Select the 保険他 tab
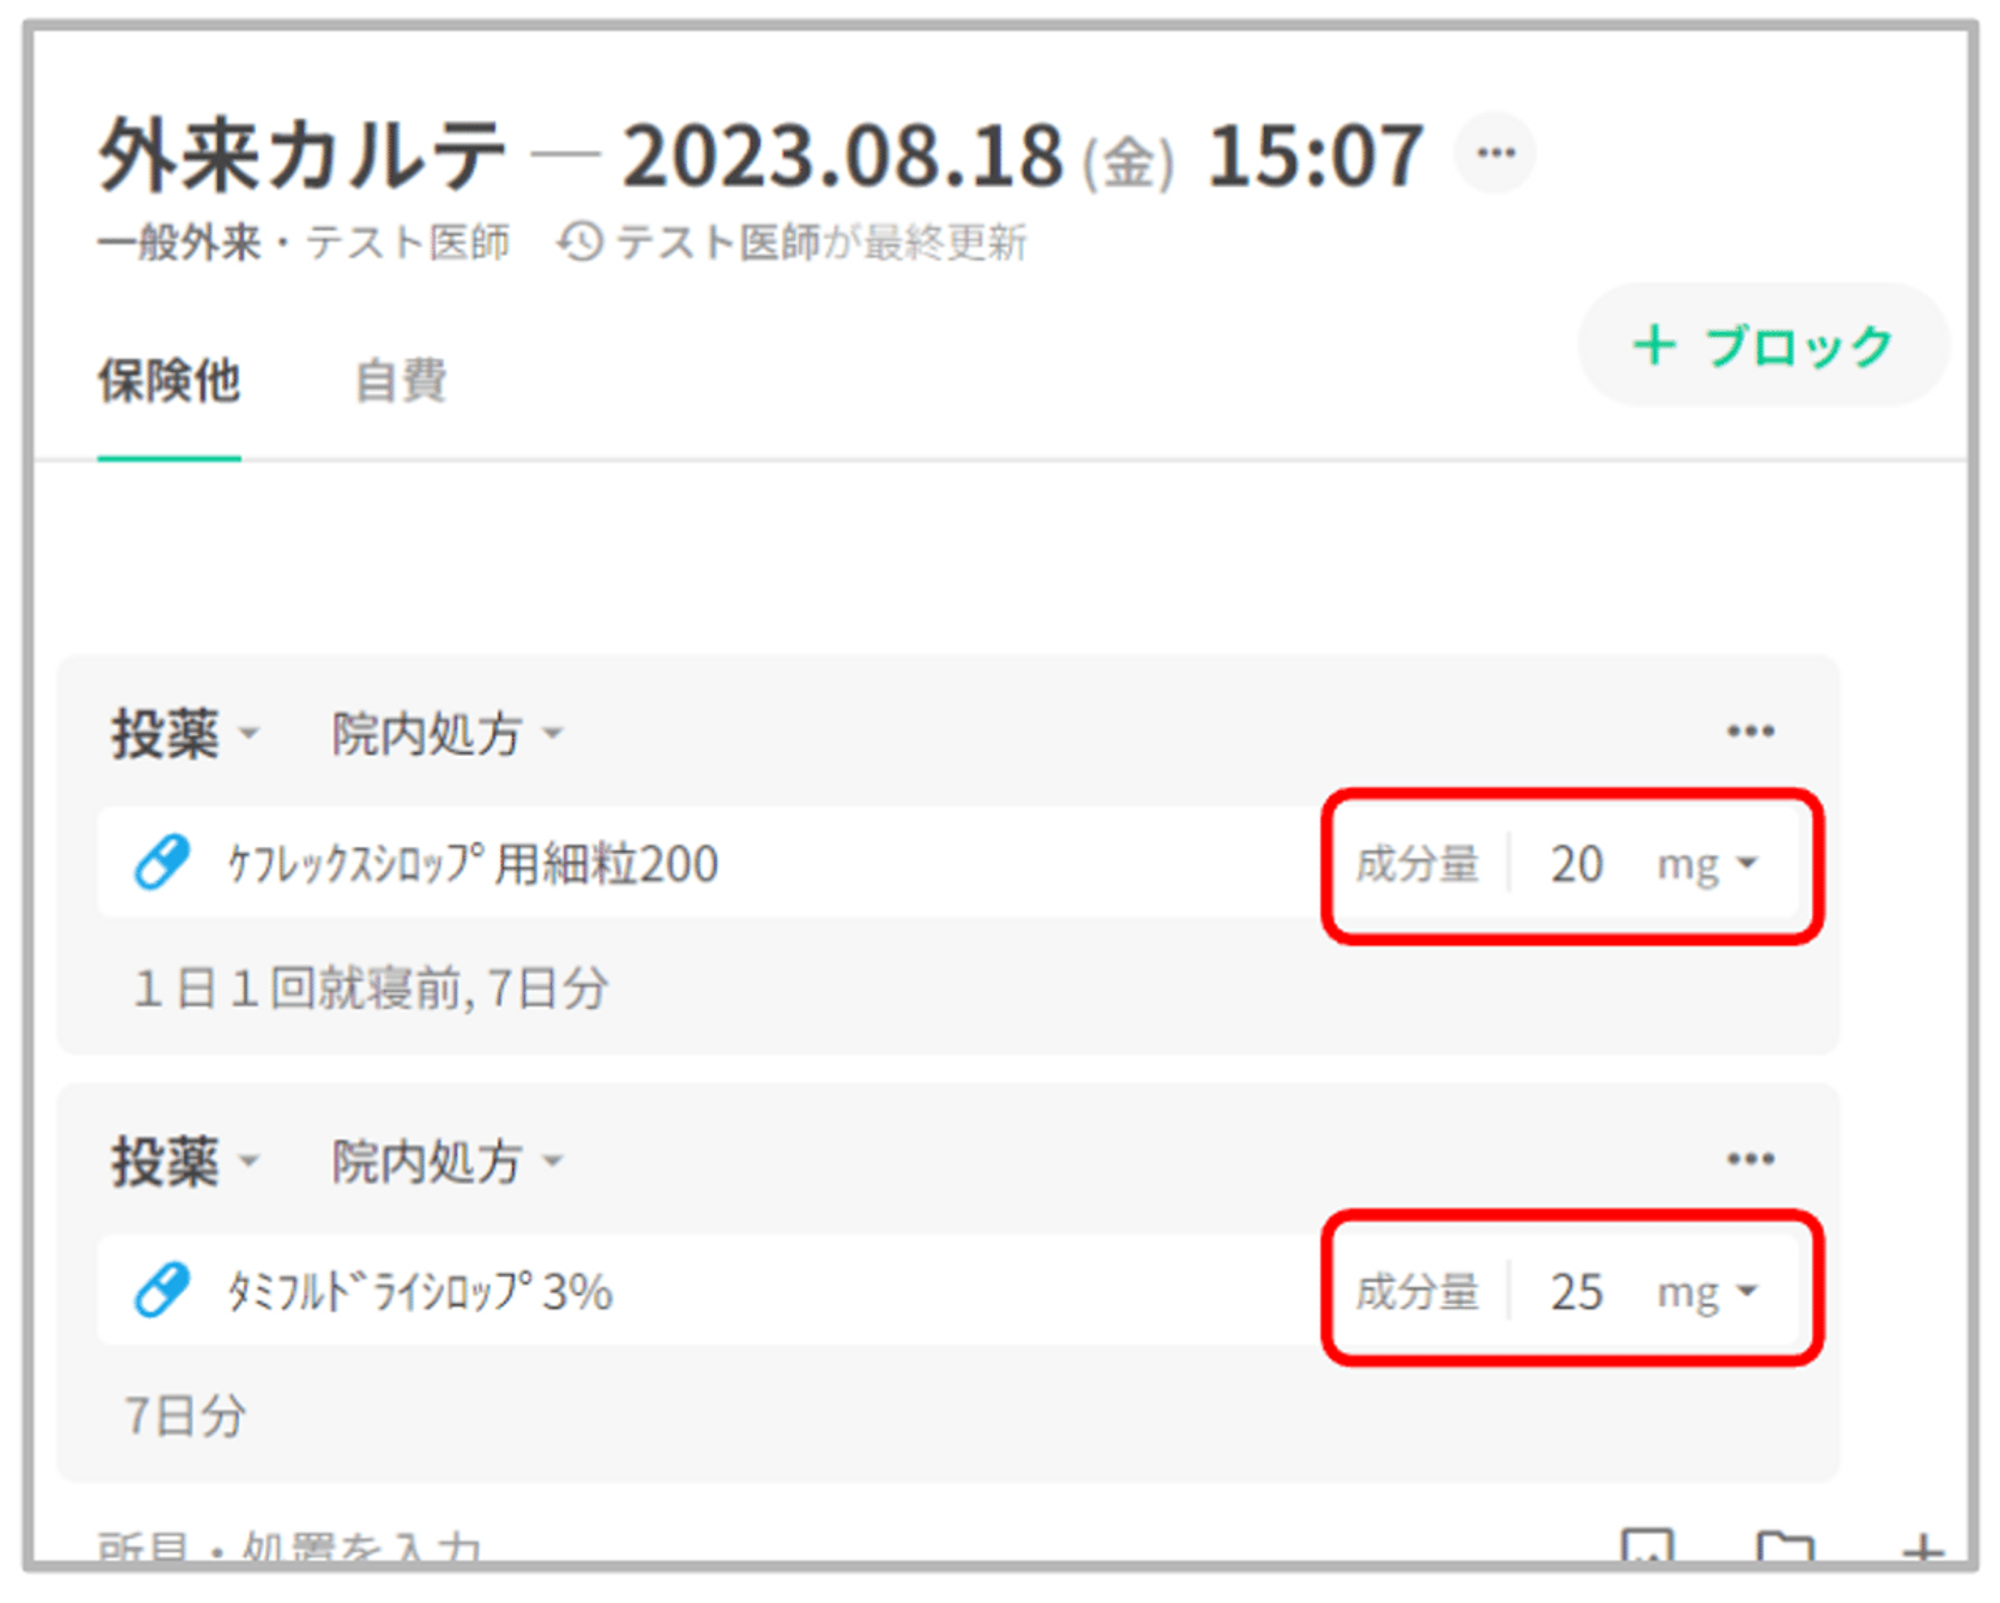The width and height of the screenshot is (2000, 1603). click(169, 381)
